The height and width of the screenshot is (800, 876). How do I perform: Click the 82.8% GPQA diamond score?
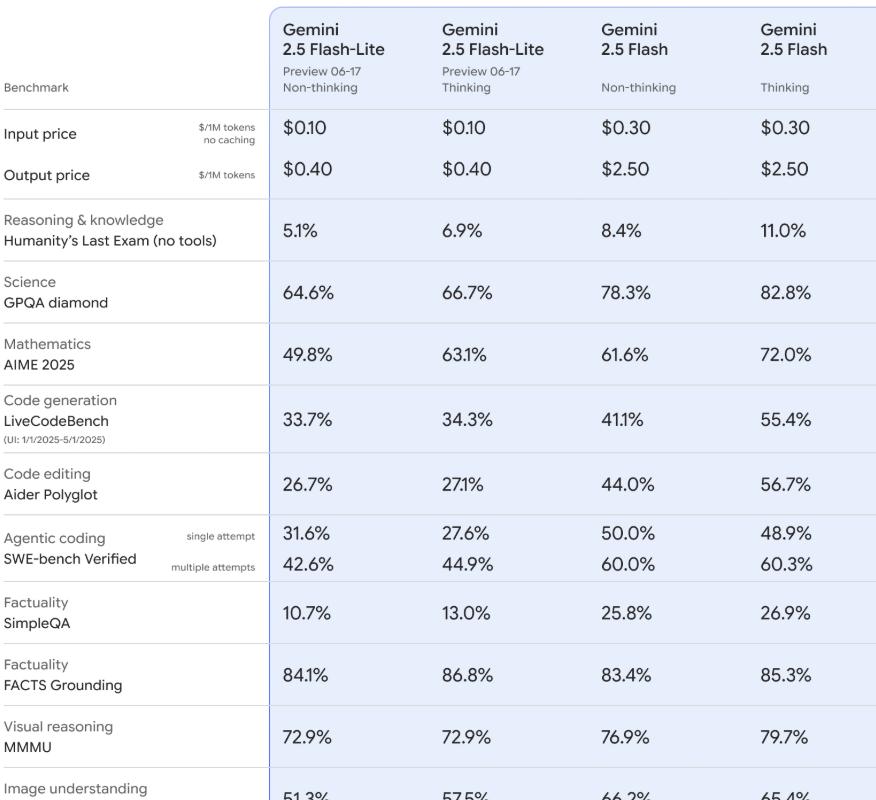pos(785,293)
